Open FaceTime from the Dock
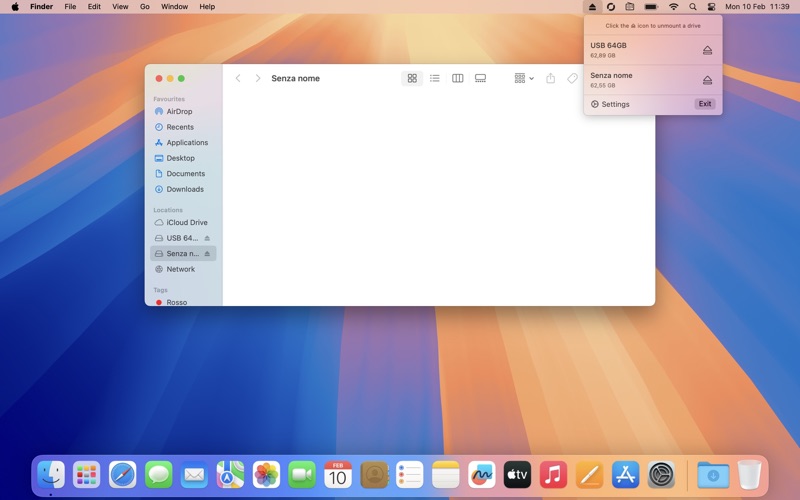Image resolution: width=800 pixels, height=500 pixels. pyautogui.click(x=302, y=474)
